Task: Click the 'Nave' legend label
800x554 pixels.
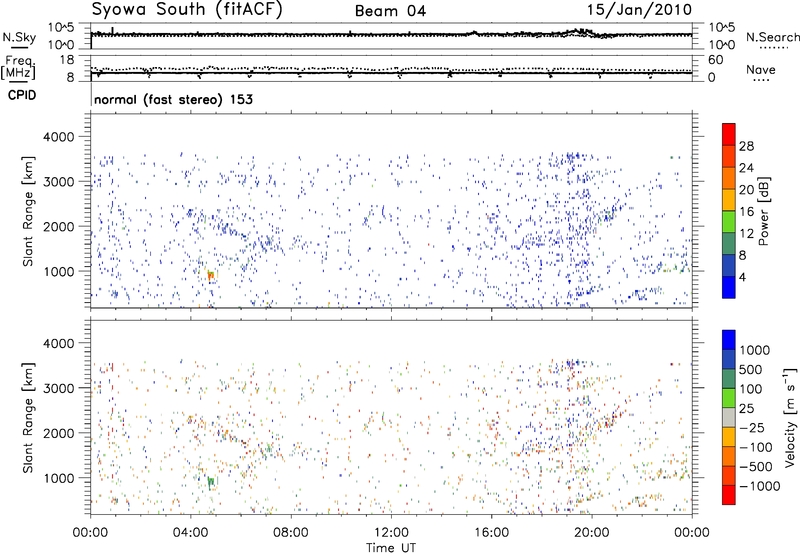Action: click(x=761, y=70)
